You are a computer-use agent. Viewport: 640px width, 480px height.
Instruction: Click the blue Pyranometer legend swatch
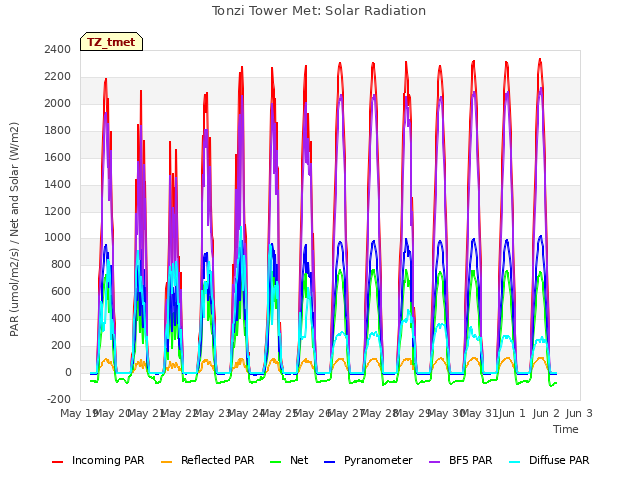point(329,462)
